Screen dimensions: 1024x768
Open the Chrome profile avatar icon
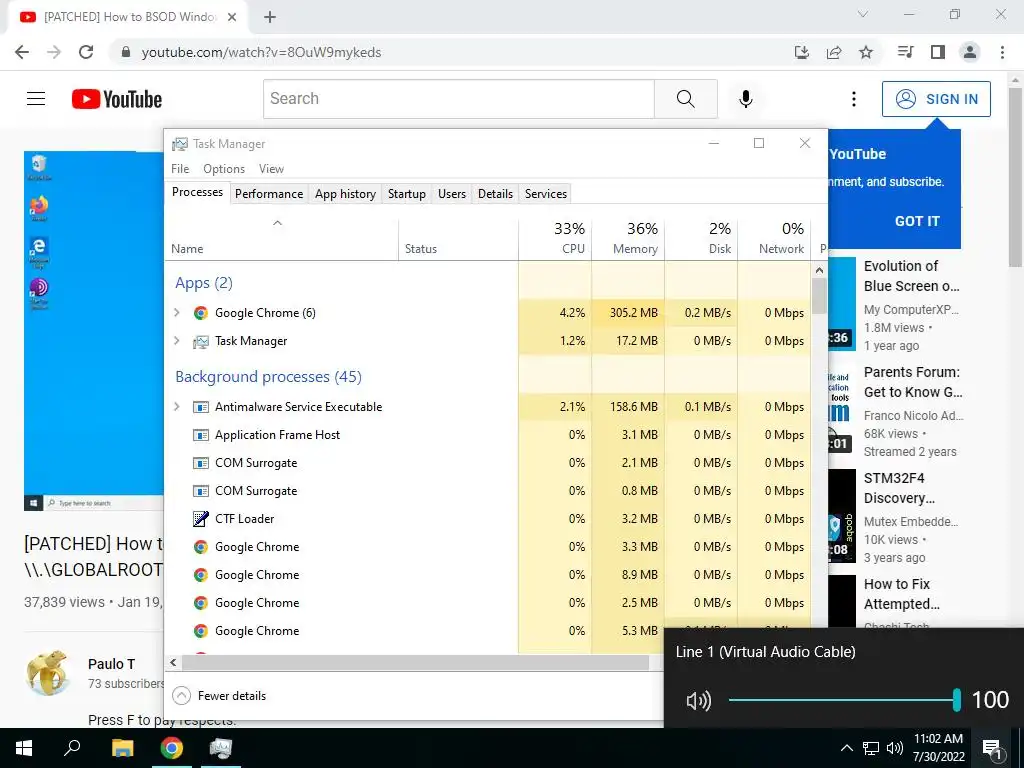click(970, 52)
